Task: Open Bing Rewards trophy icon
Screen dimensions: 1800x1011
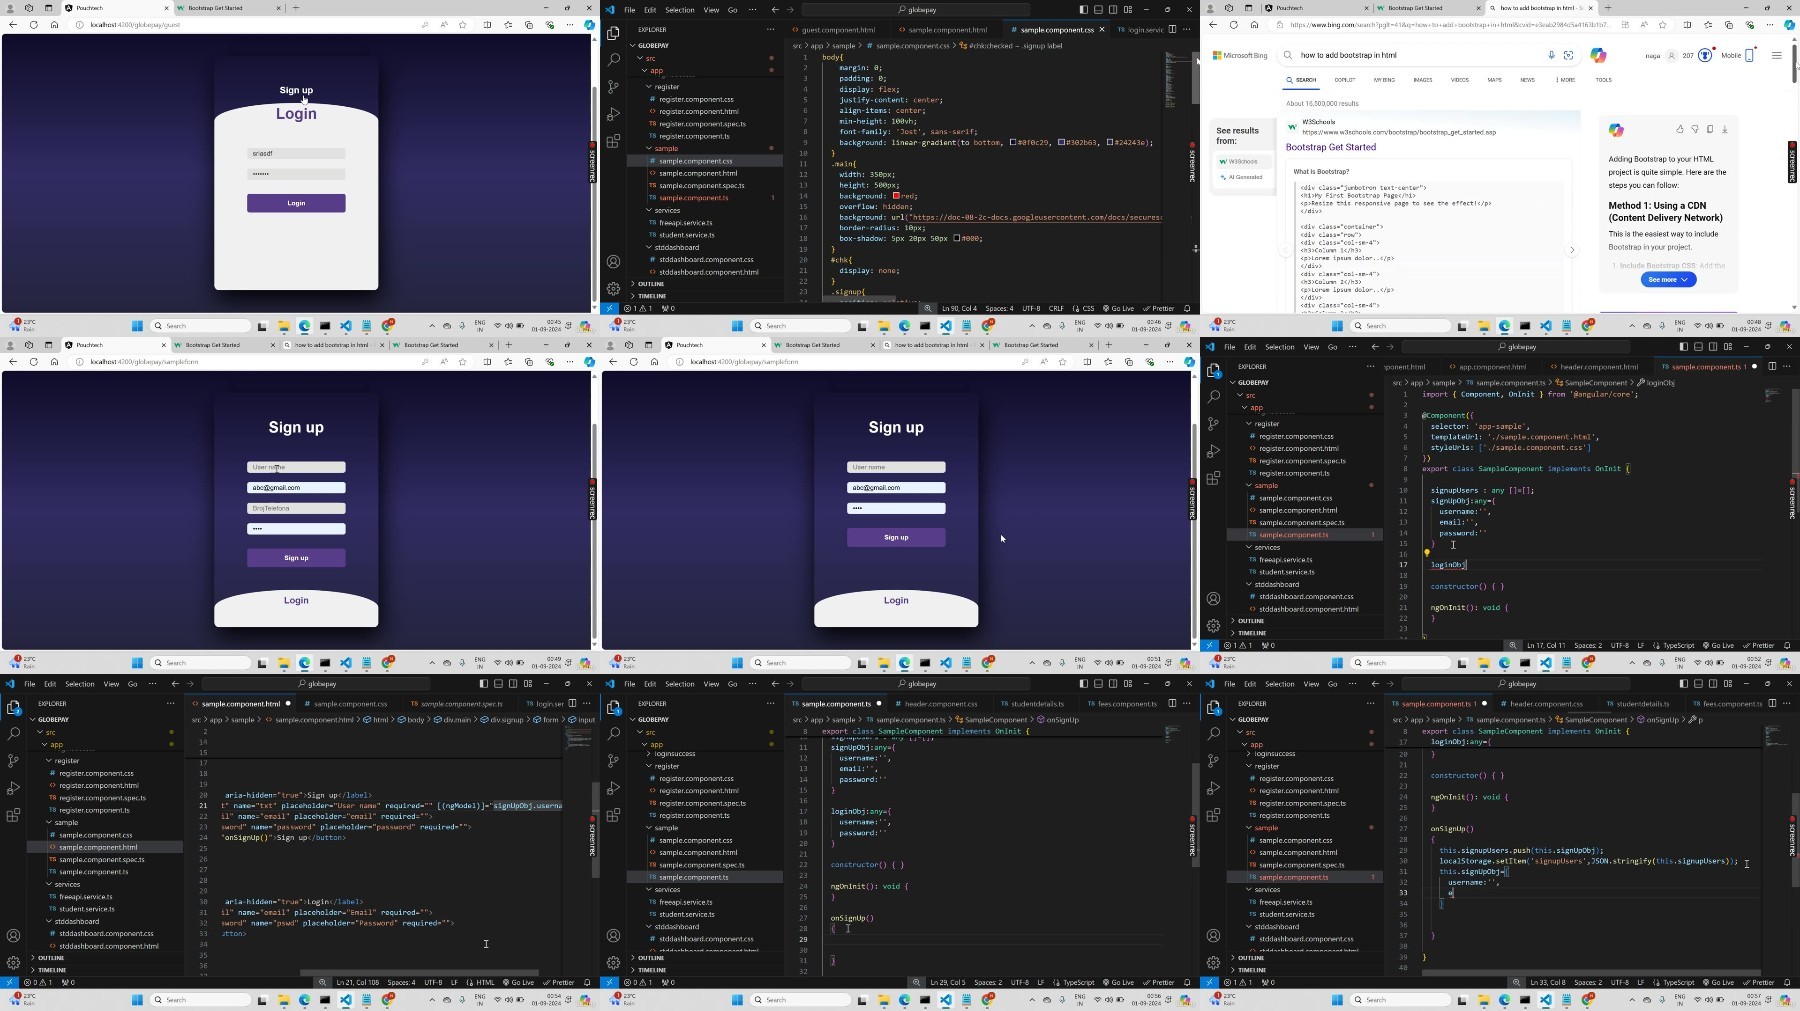Action: 1705,55
